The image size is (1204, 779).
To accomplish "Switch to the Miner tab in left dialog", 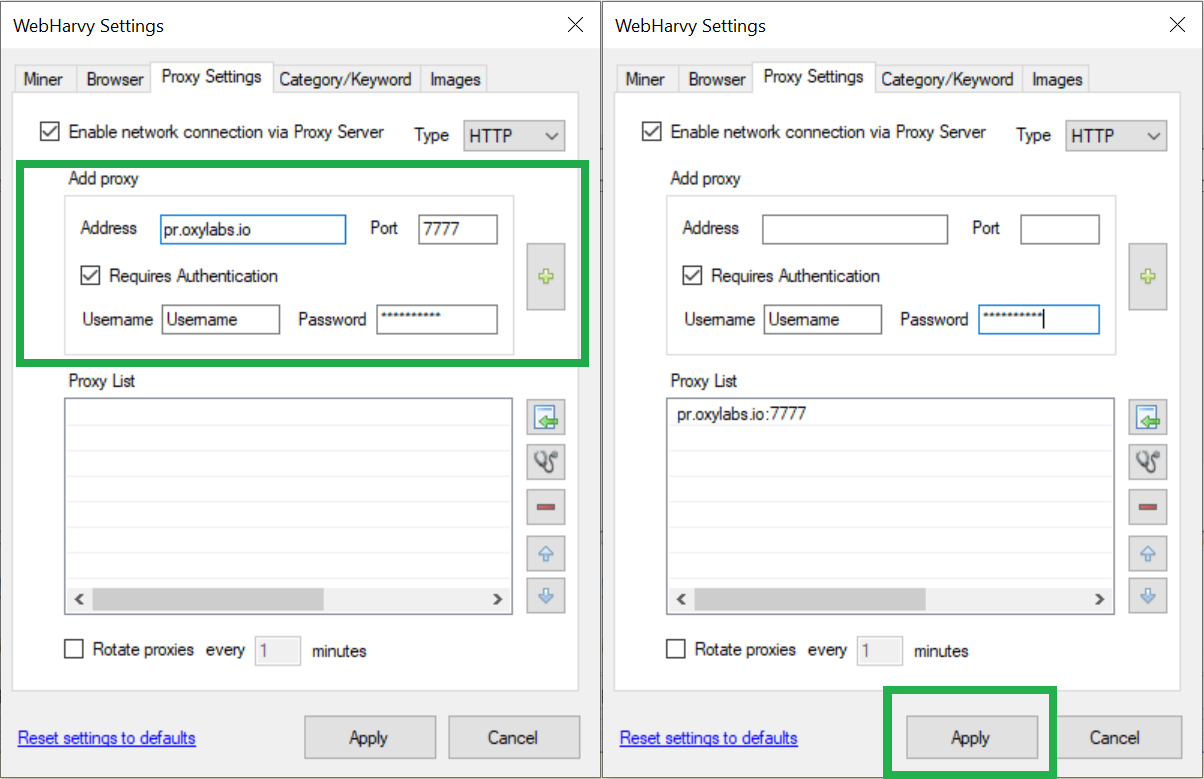I will pyautogui.click(x=44, y=79).
